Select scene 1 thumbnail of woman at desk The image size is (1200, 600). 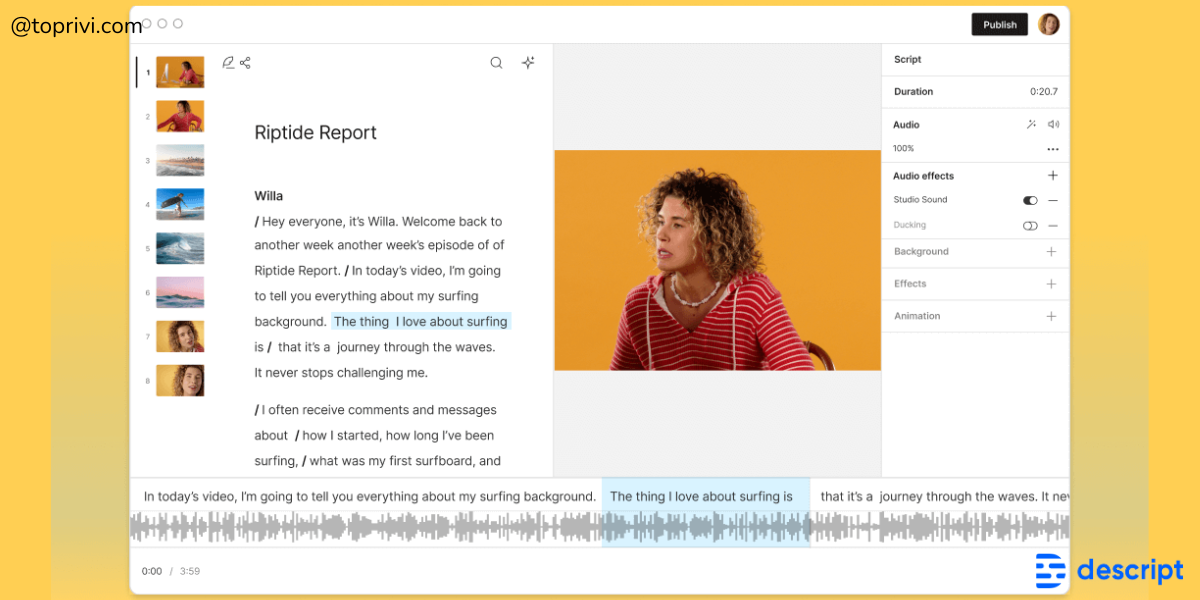point(180,72)
